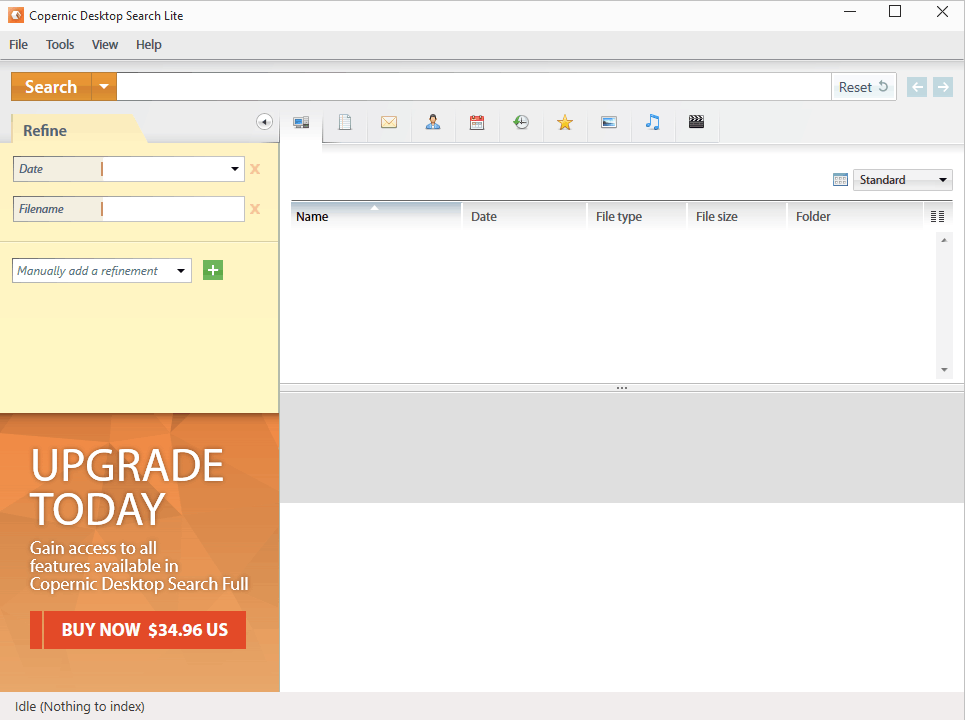
Task: Open Manually add a refinement dropdown
Action: tap(181, 271)
